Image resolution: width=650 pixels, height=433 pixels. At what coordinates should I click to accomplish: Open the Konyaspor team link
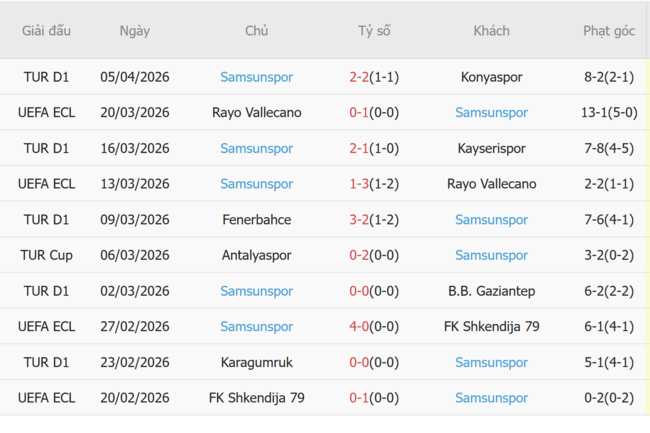[x=491, y=77]
